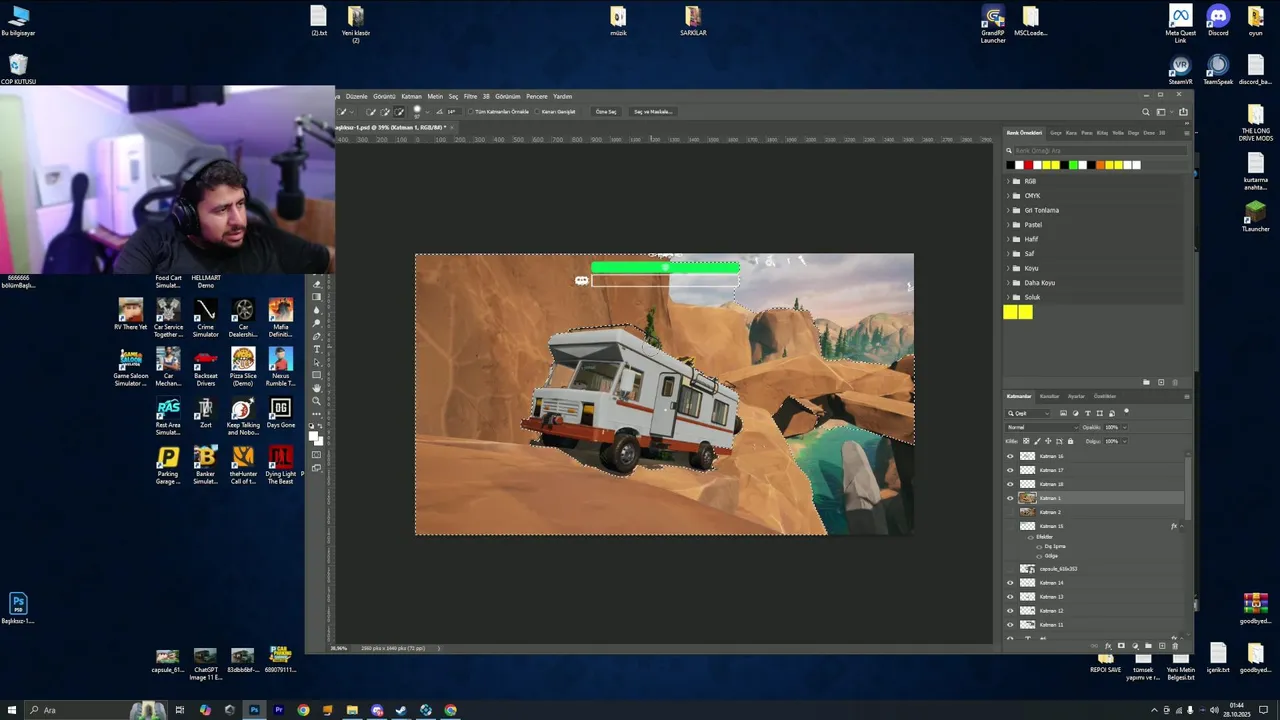The image size is (1280, 720).
Task: Expand the RGB swatch folder
Action: coord(1008,181)
